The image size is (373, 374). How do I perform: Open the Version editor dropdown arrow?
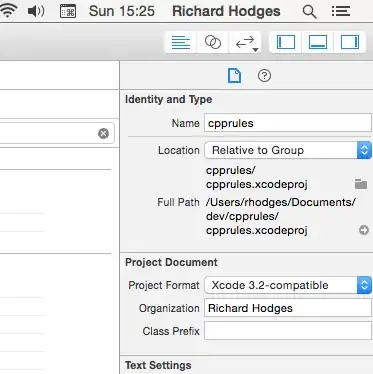[256, 50]
